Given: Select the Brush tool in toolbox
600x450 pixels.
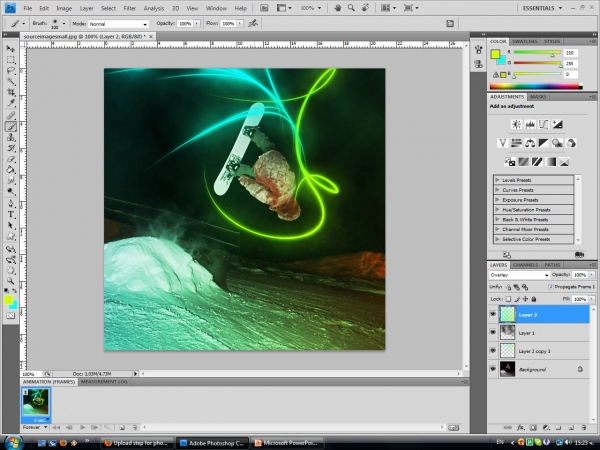Looking at the screenshot, I should (x=10, y=127).
